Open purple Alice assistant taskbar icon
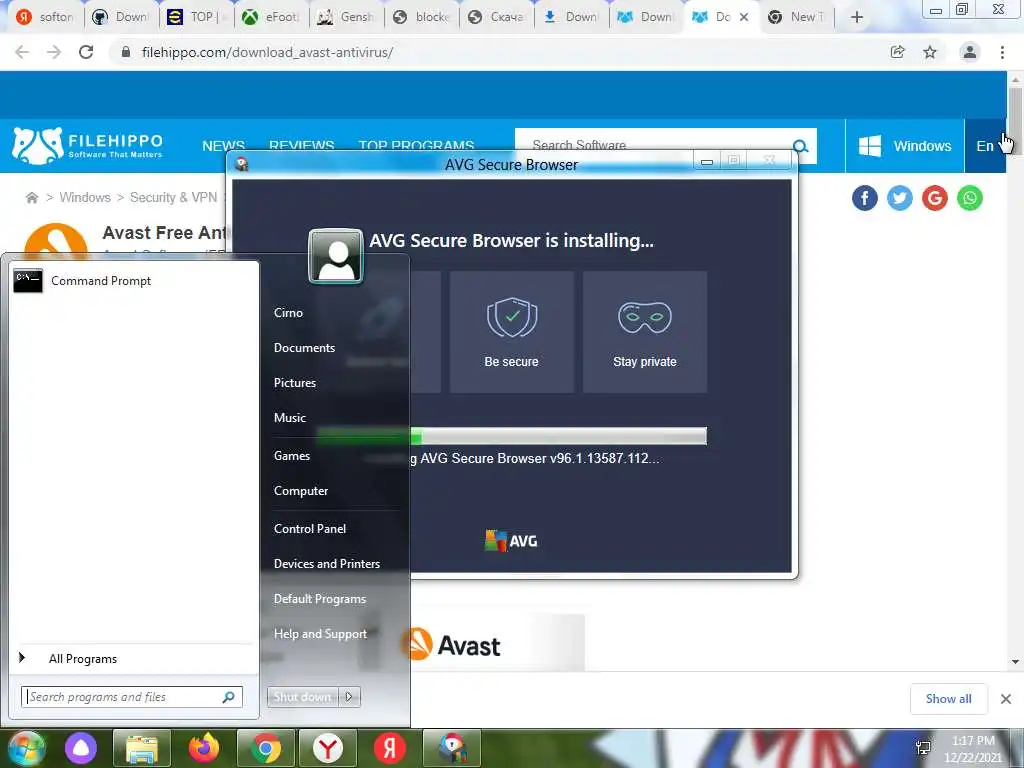Viewport: 1024px width, 768px height. point(81,748)
